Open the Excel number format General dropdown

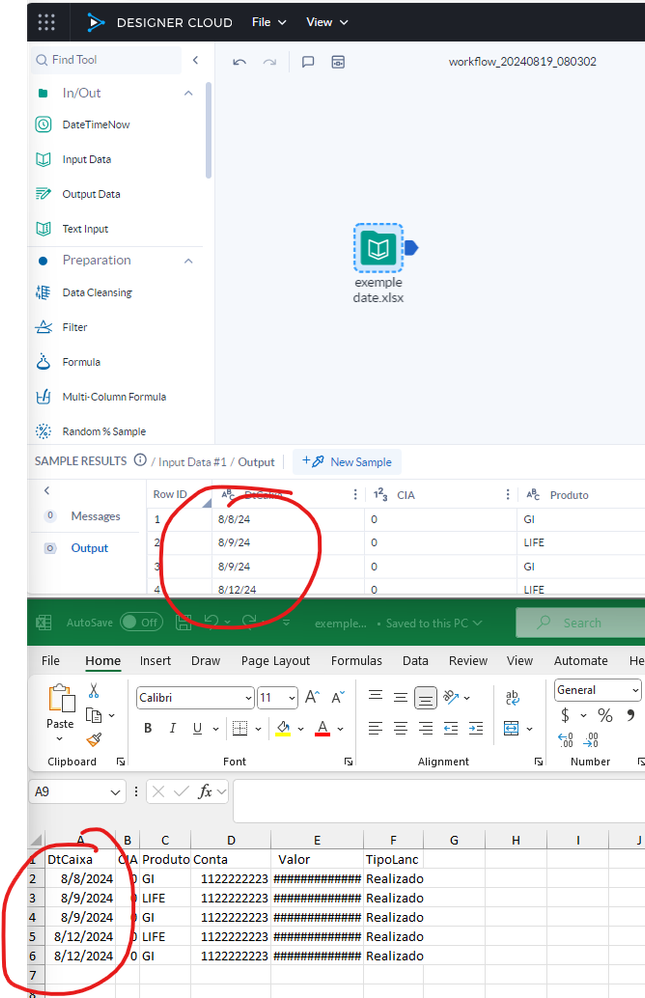click(x=635, y=690)
